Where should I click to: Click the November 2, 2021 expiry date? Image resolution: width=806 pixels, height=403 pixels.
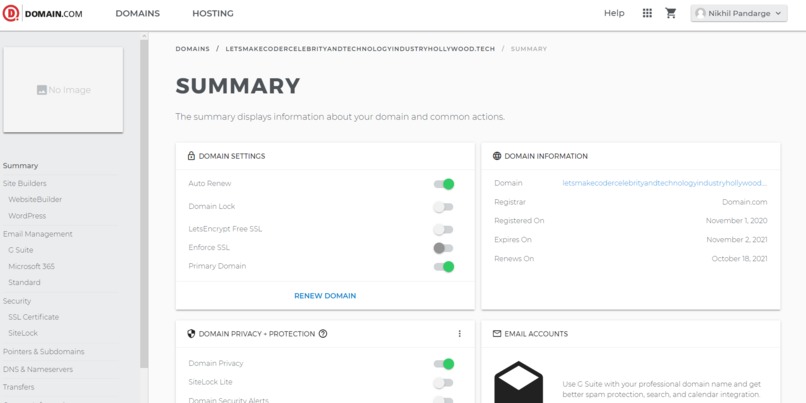click(737, 240)
